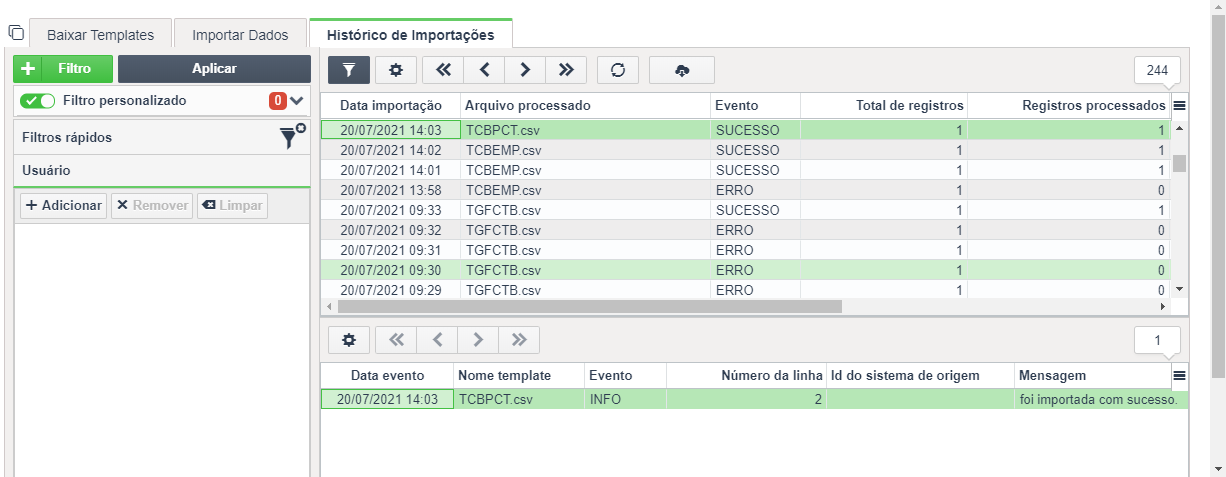The height and width of the screenshot is (477, 1226).
Task: Select the 20/07/2021 09:32 import row
Action: pyautogui.click(x=745, y=230)
